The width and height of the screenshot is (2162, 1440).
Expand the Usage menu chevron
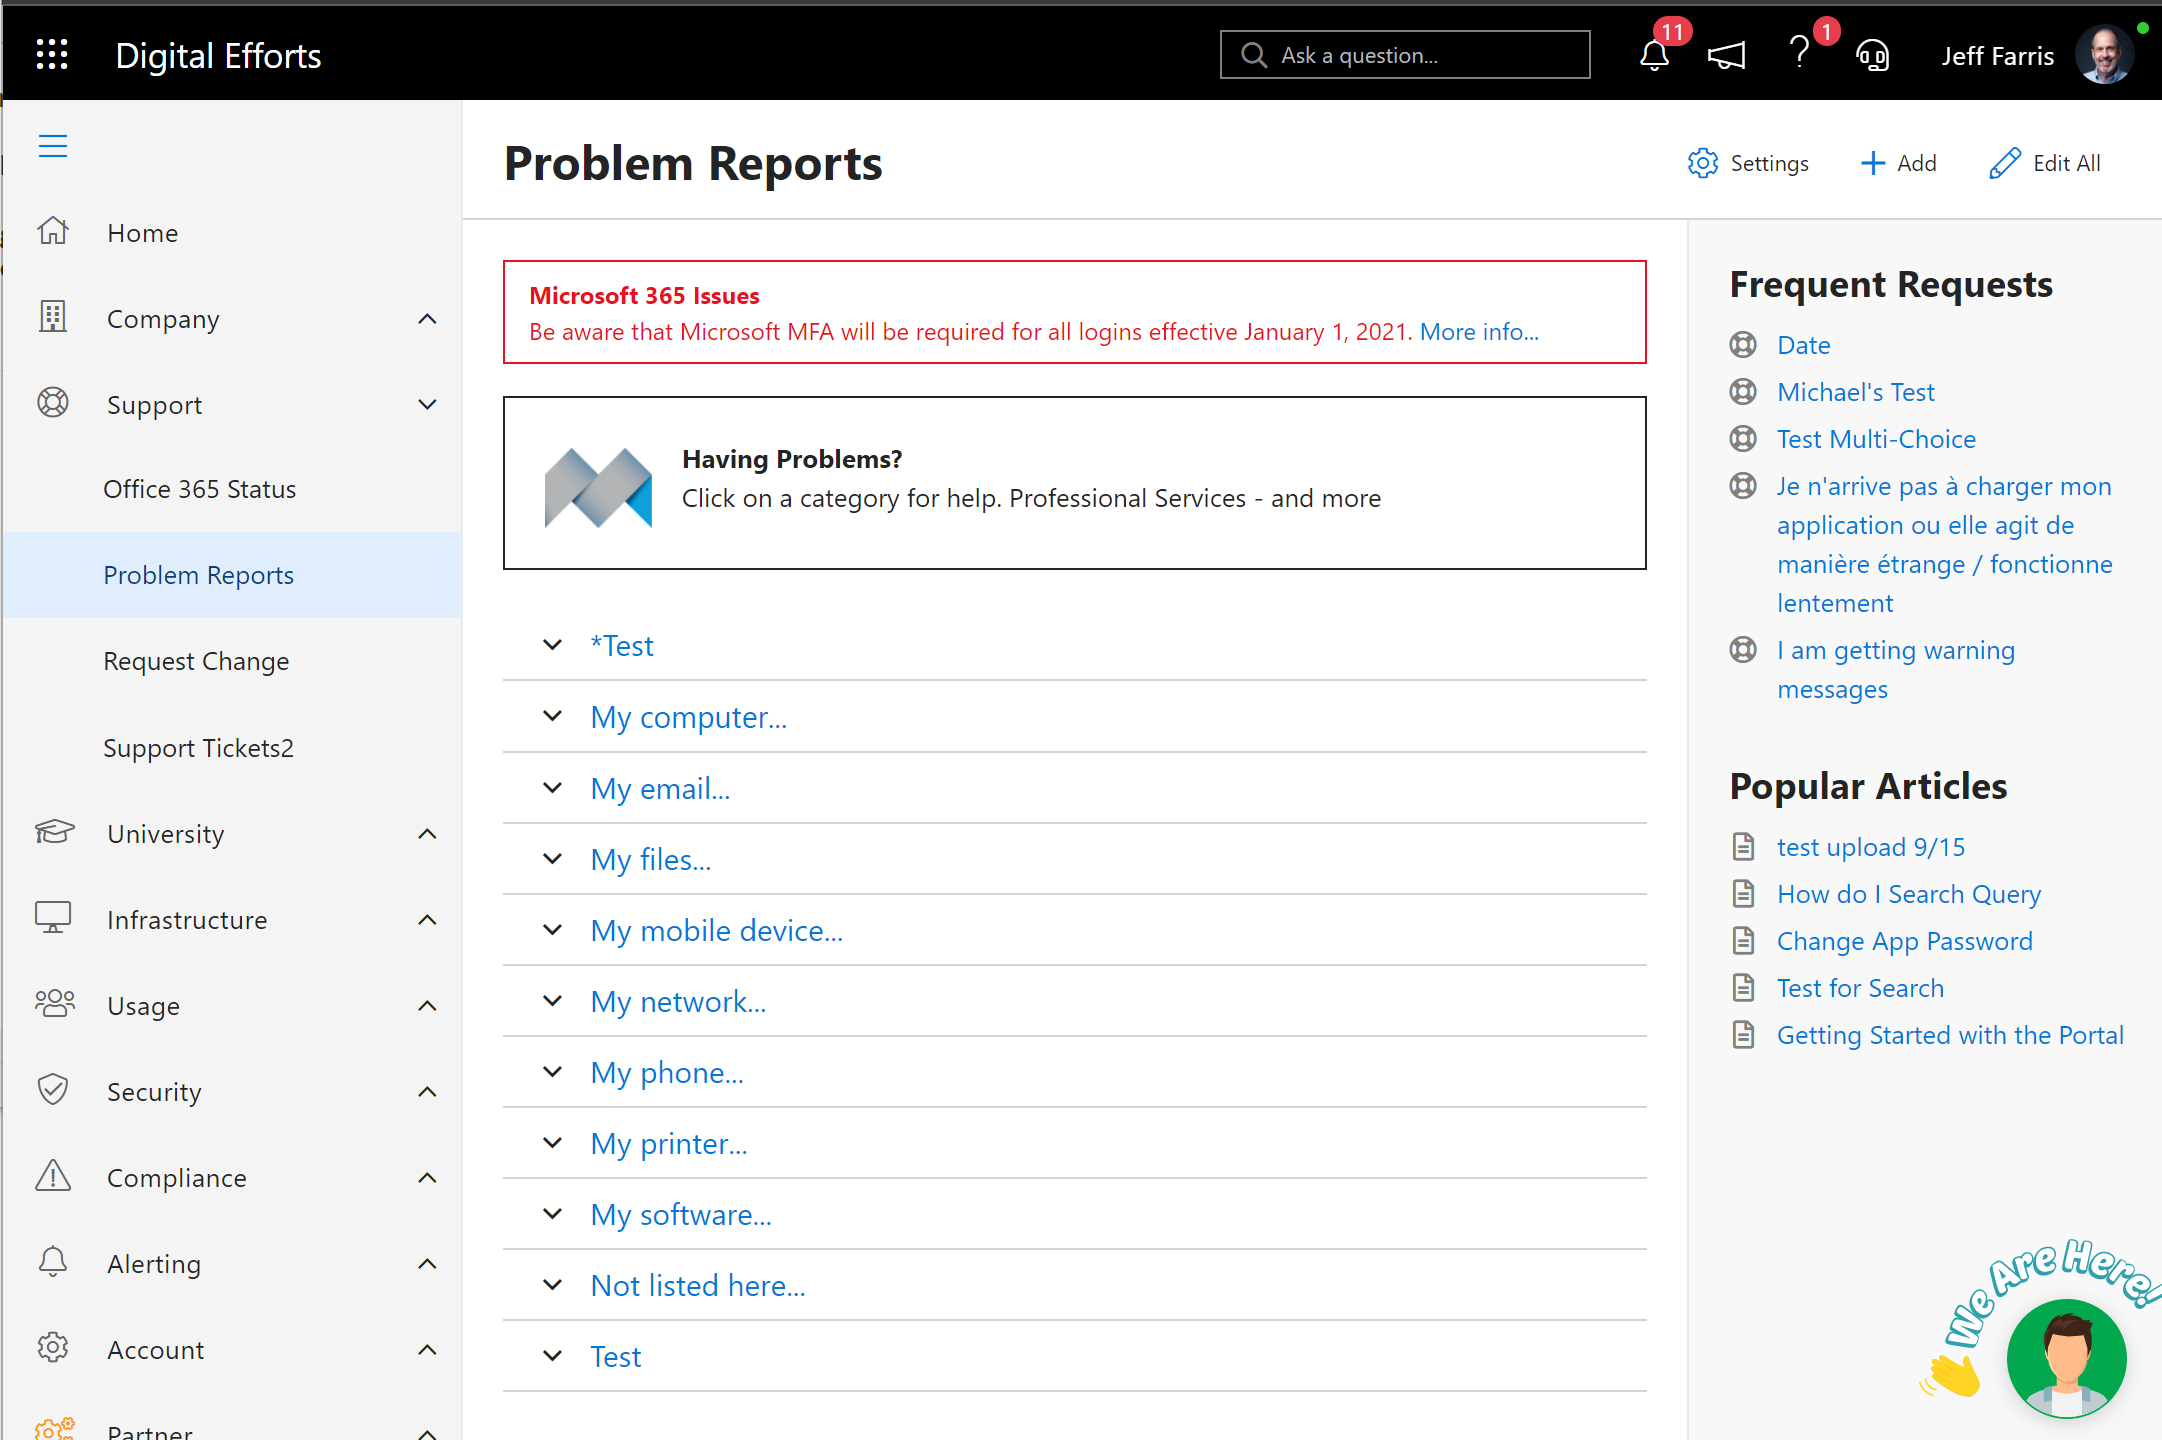pyautogui.click(x=427, y=1006)
